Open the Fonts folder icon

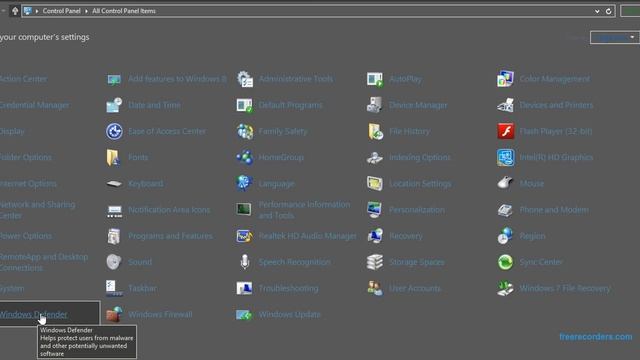tap(113, 158)
